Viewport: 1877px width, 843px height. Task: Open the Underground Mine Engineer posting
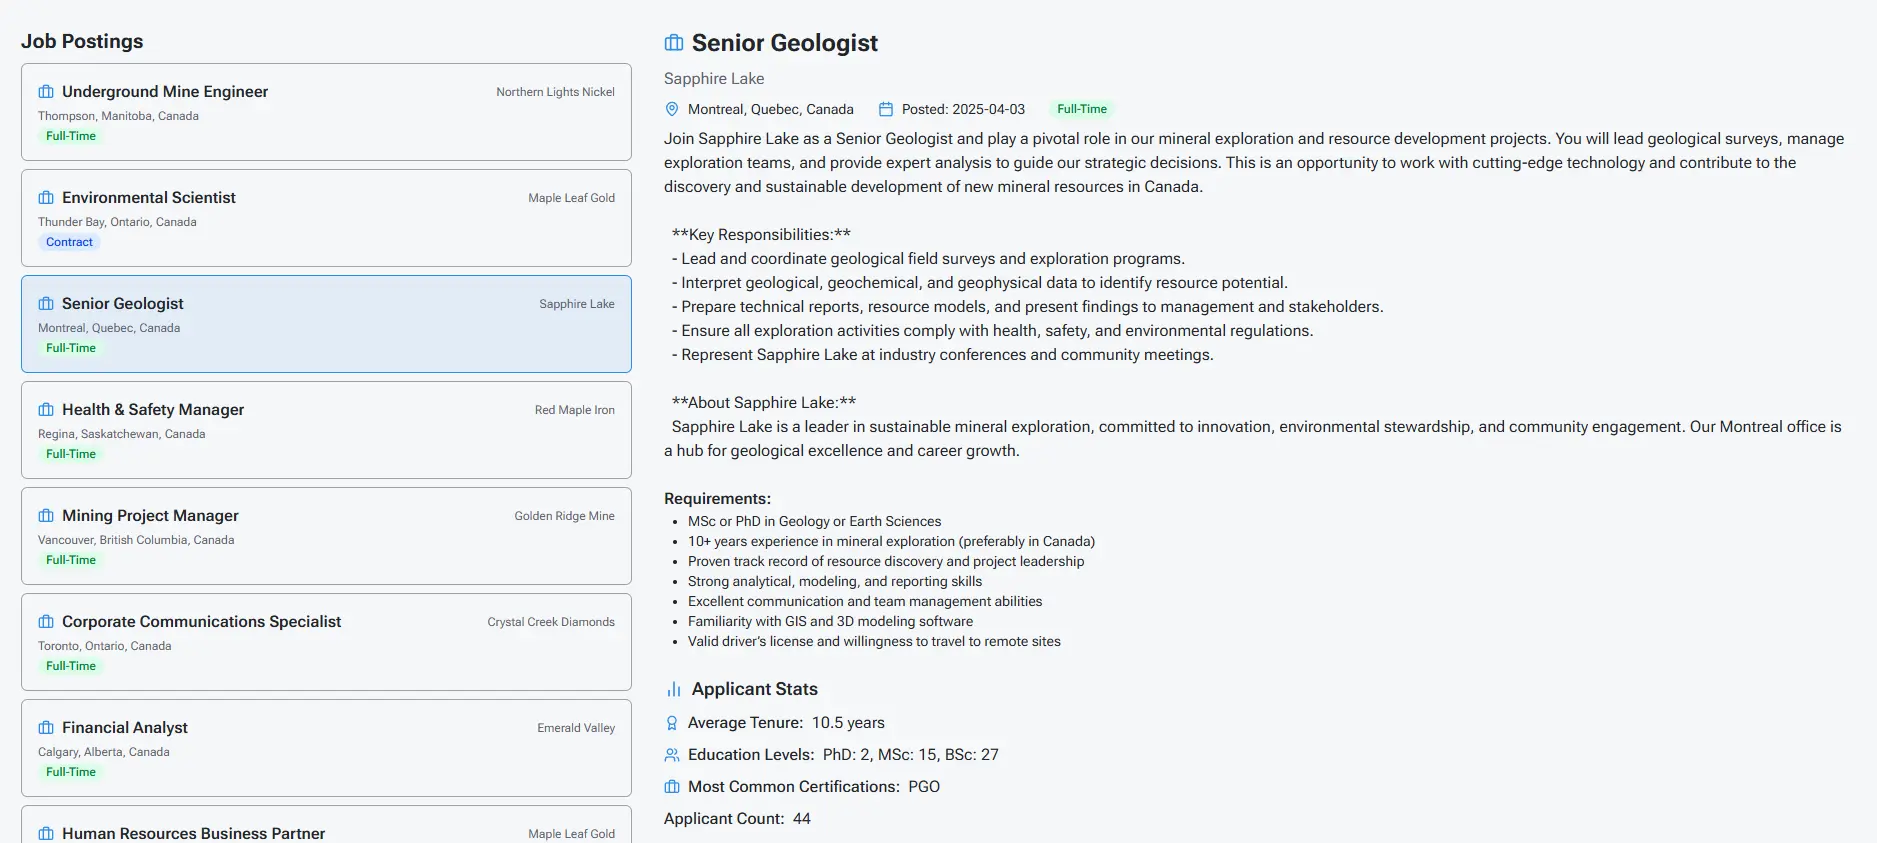coord(326,111)
